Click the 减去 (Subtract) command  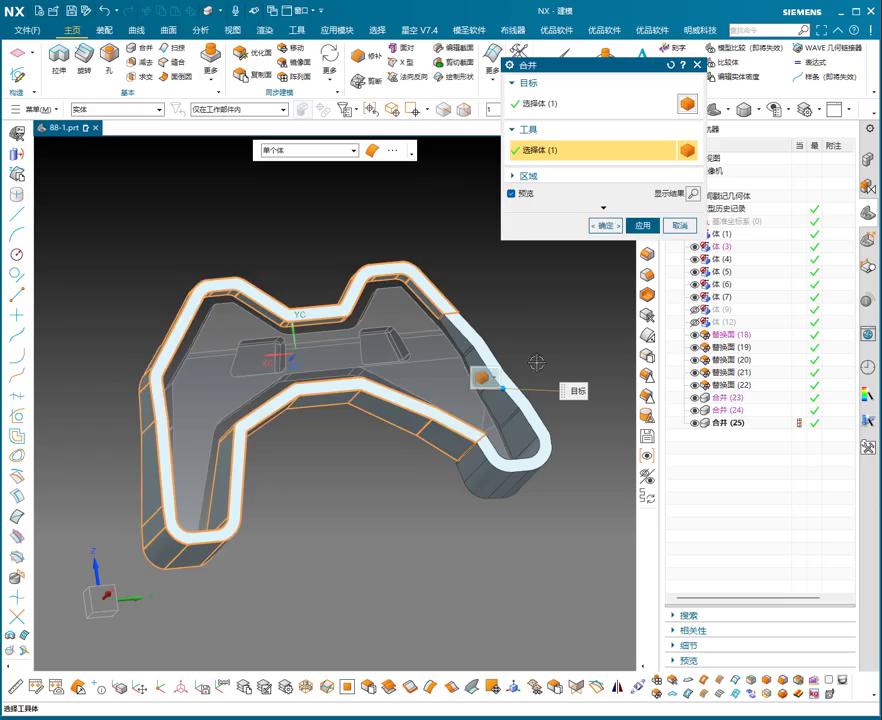click(140, 62)
